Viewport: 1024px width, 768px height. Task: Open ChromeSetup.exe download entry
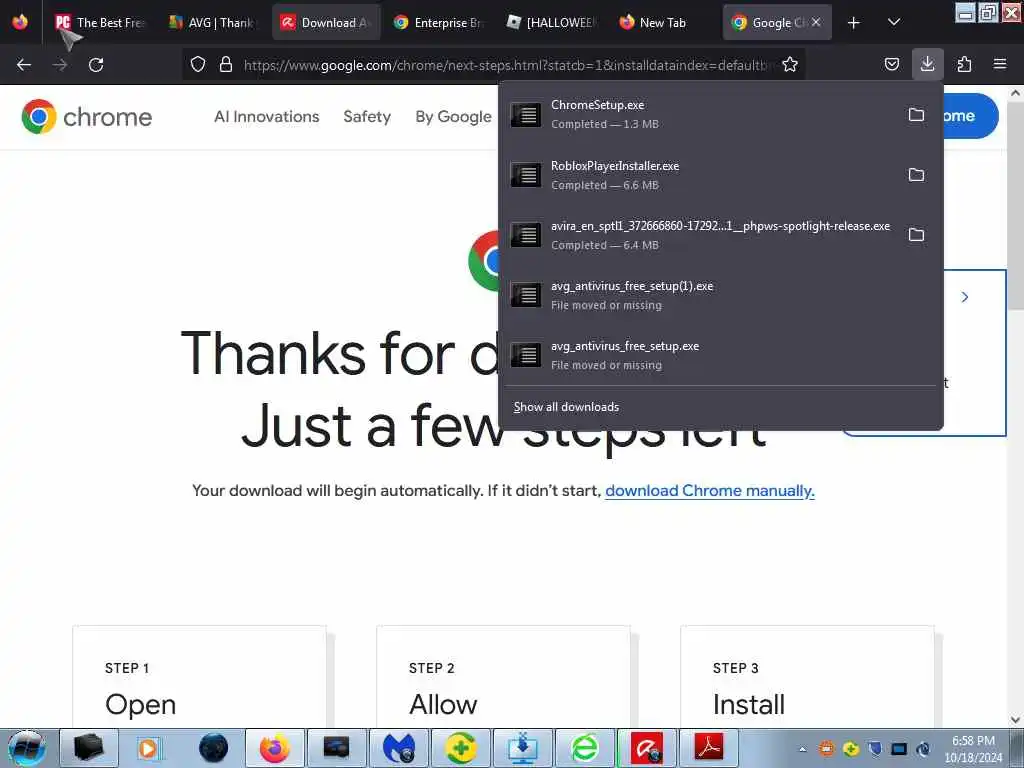click(x=703, y=115)
